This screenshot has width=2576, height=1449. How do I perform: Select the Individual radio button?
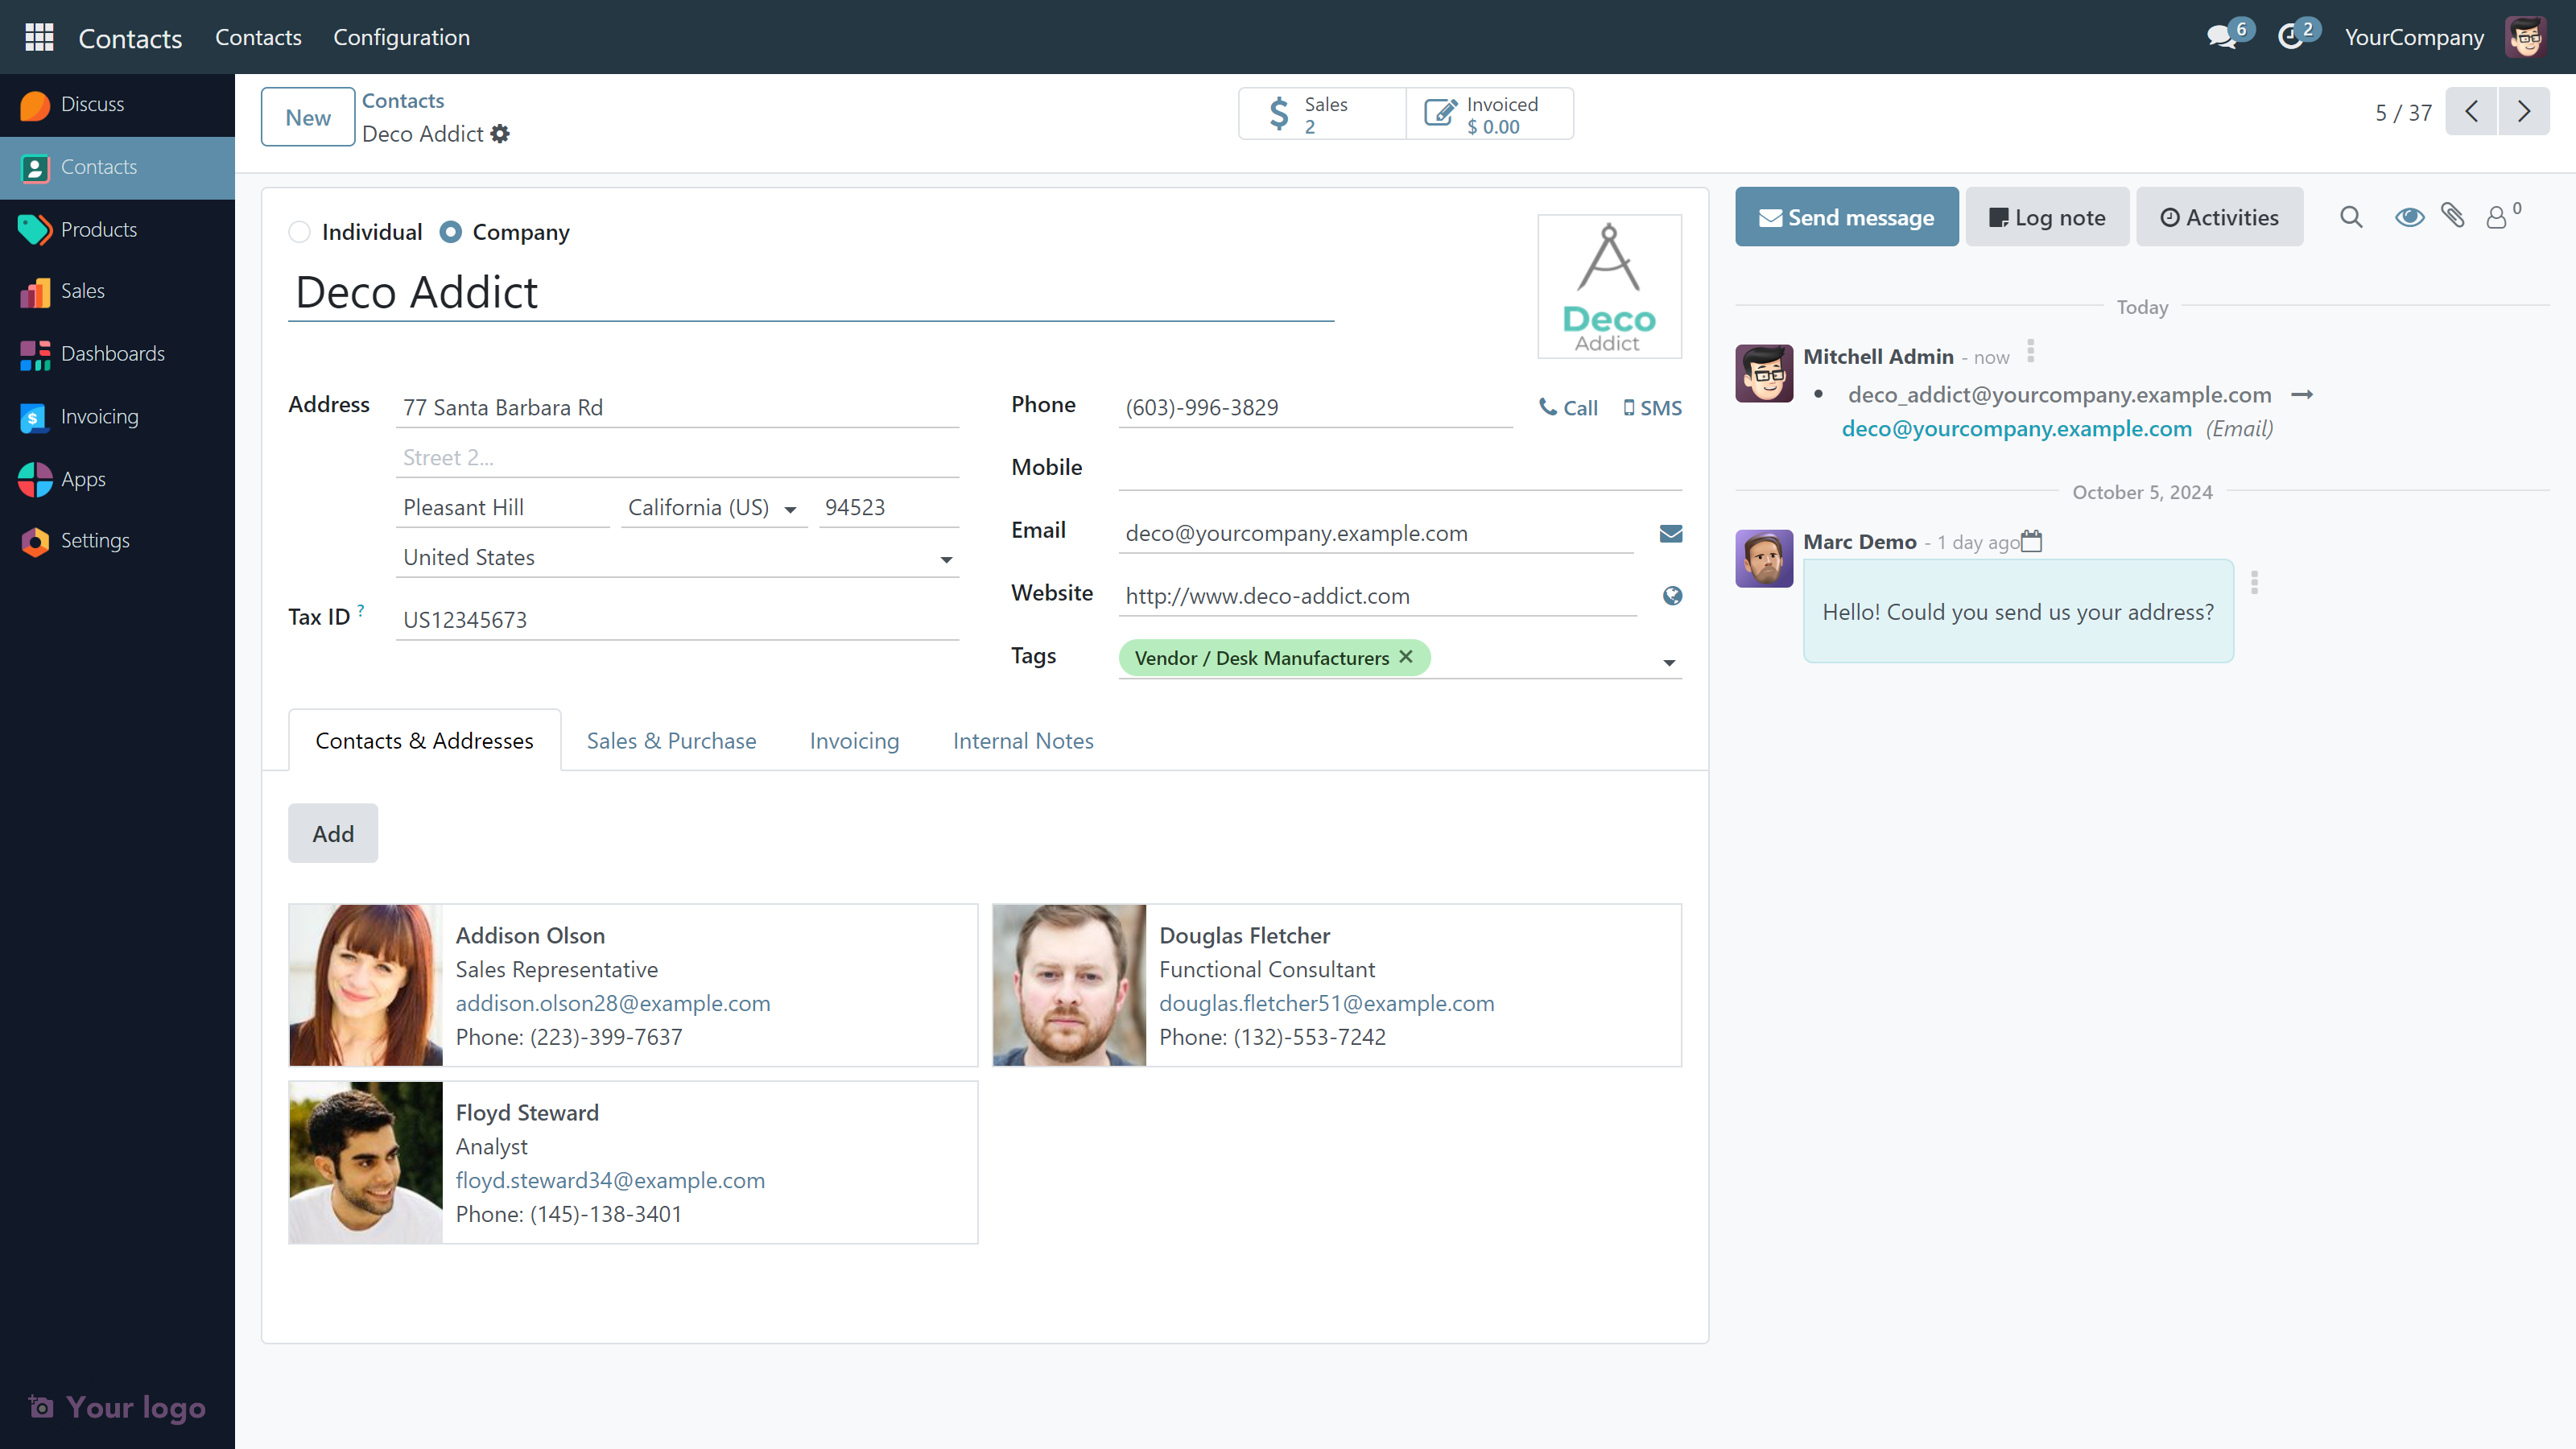(299, 232)
